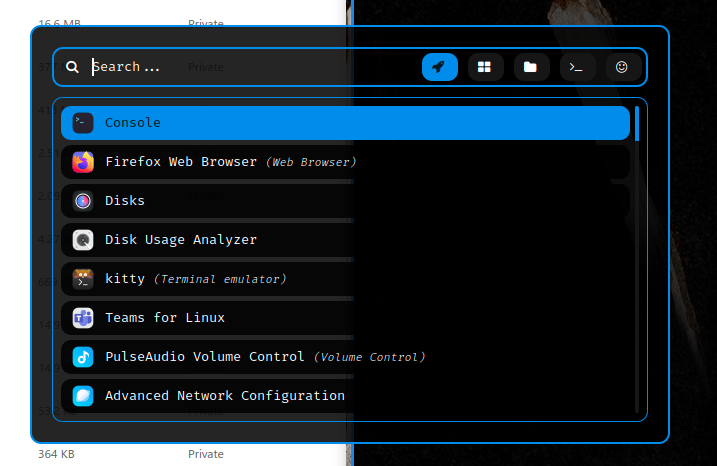Open Advanced Network Configuration

[x=345, y=396]
